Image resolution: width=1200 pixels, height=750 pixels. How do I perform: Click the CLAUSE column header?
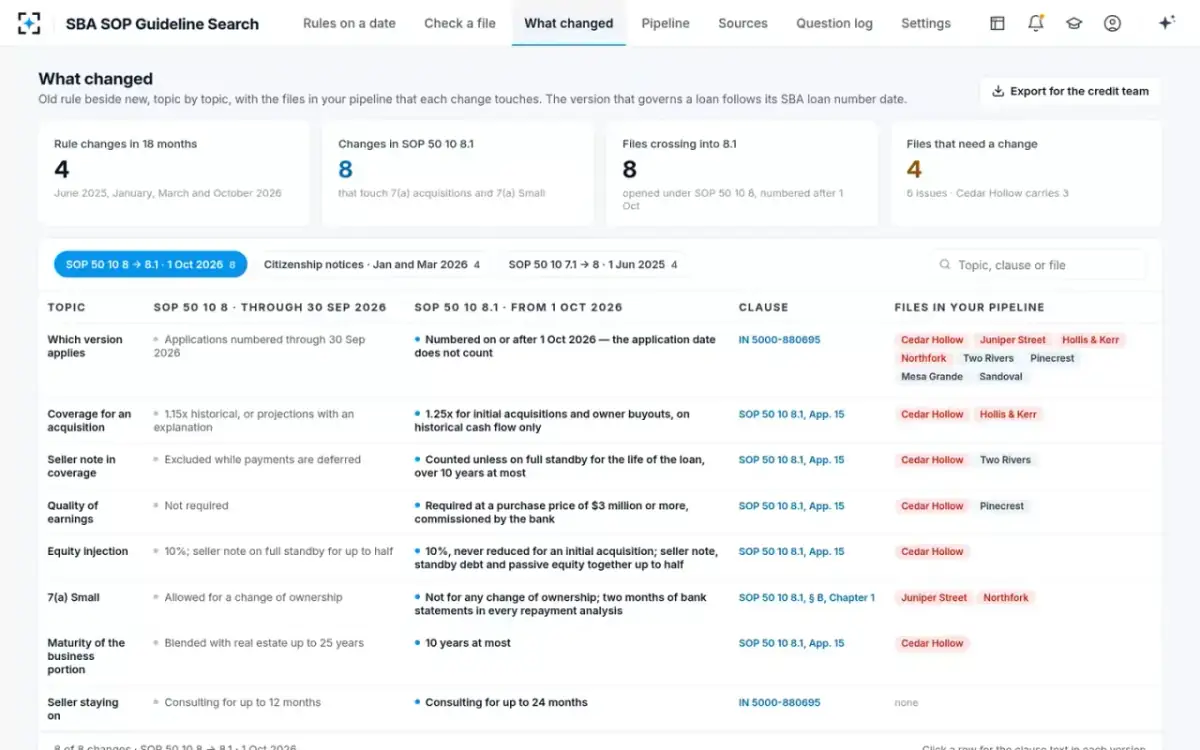763,308
